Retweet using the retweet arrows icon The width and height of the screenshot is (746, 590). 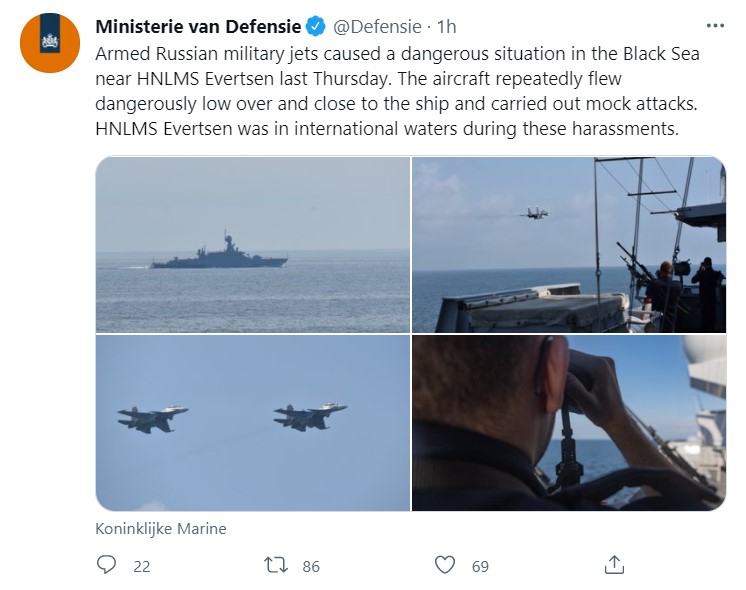(x=275, y=566)
